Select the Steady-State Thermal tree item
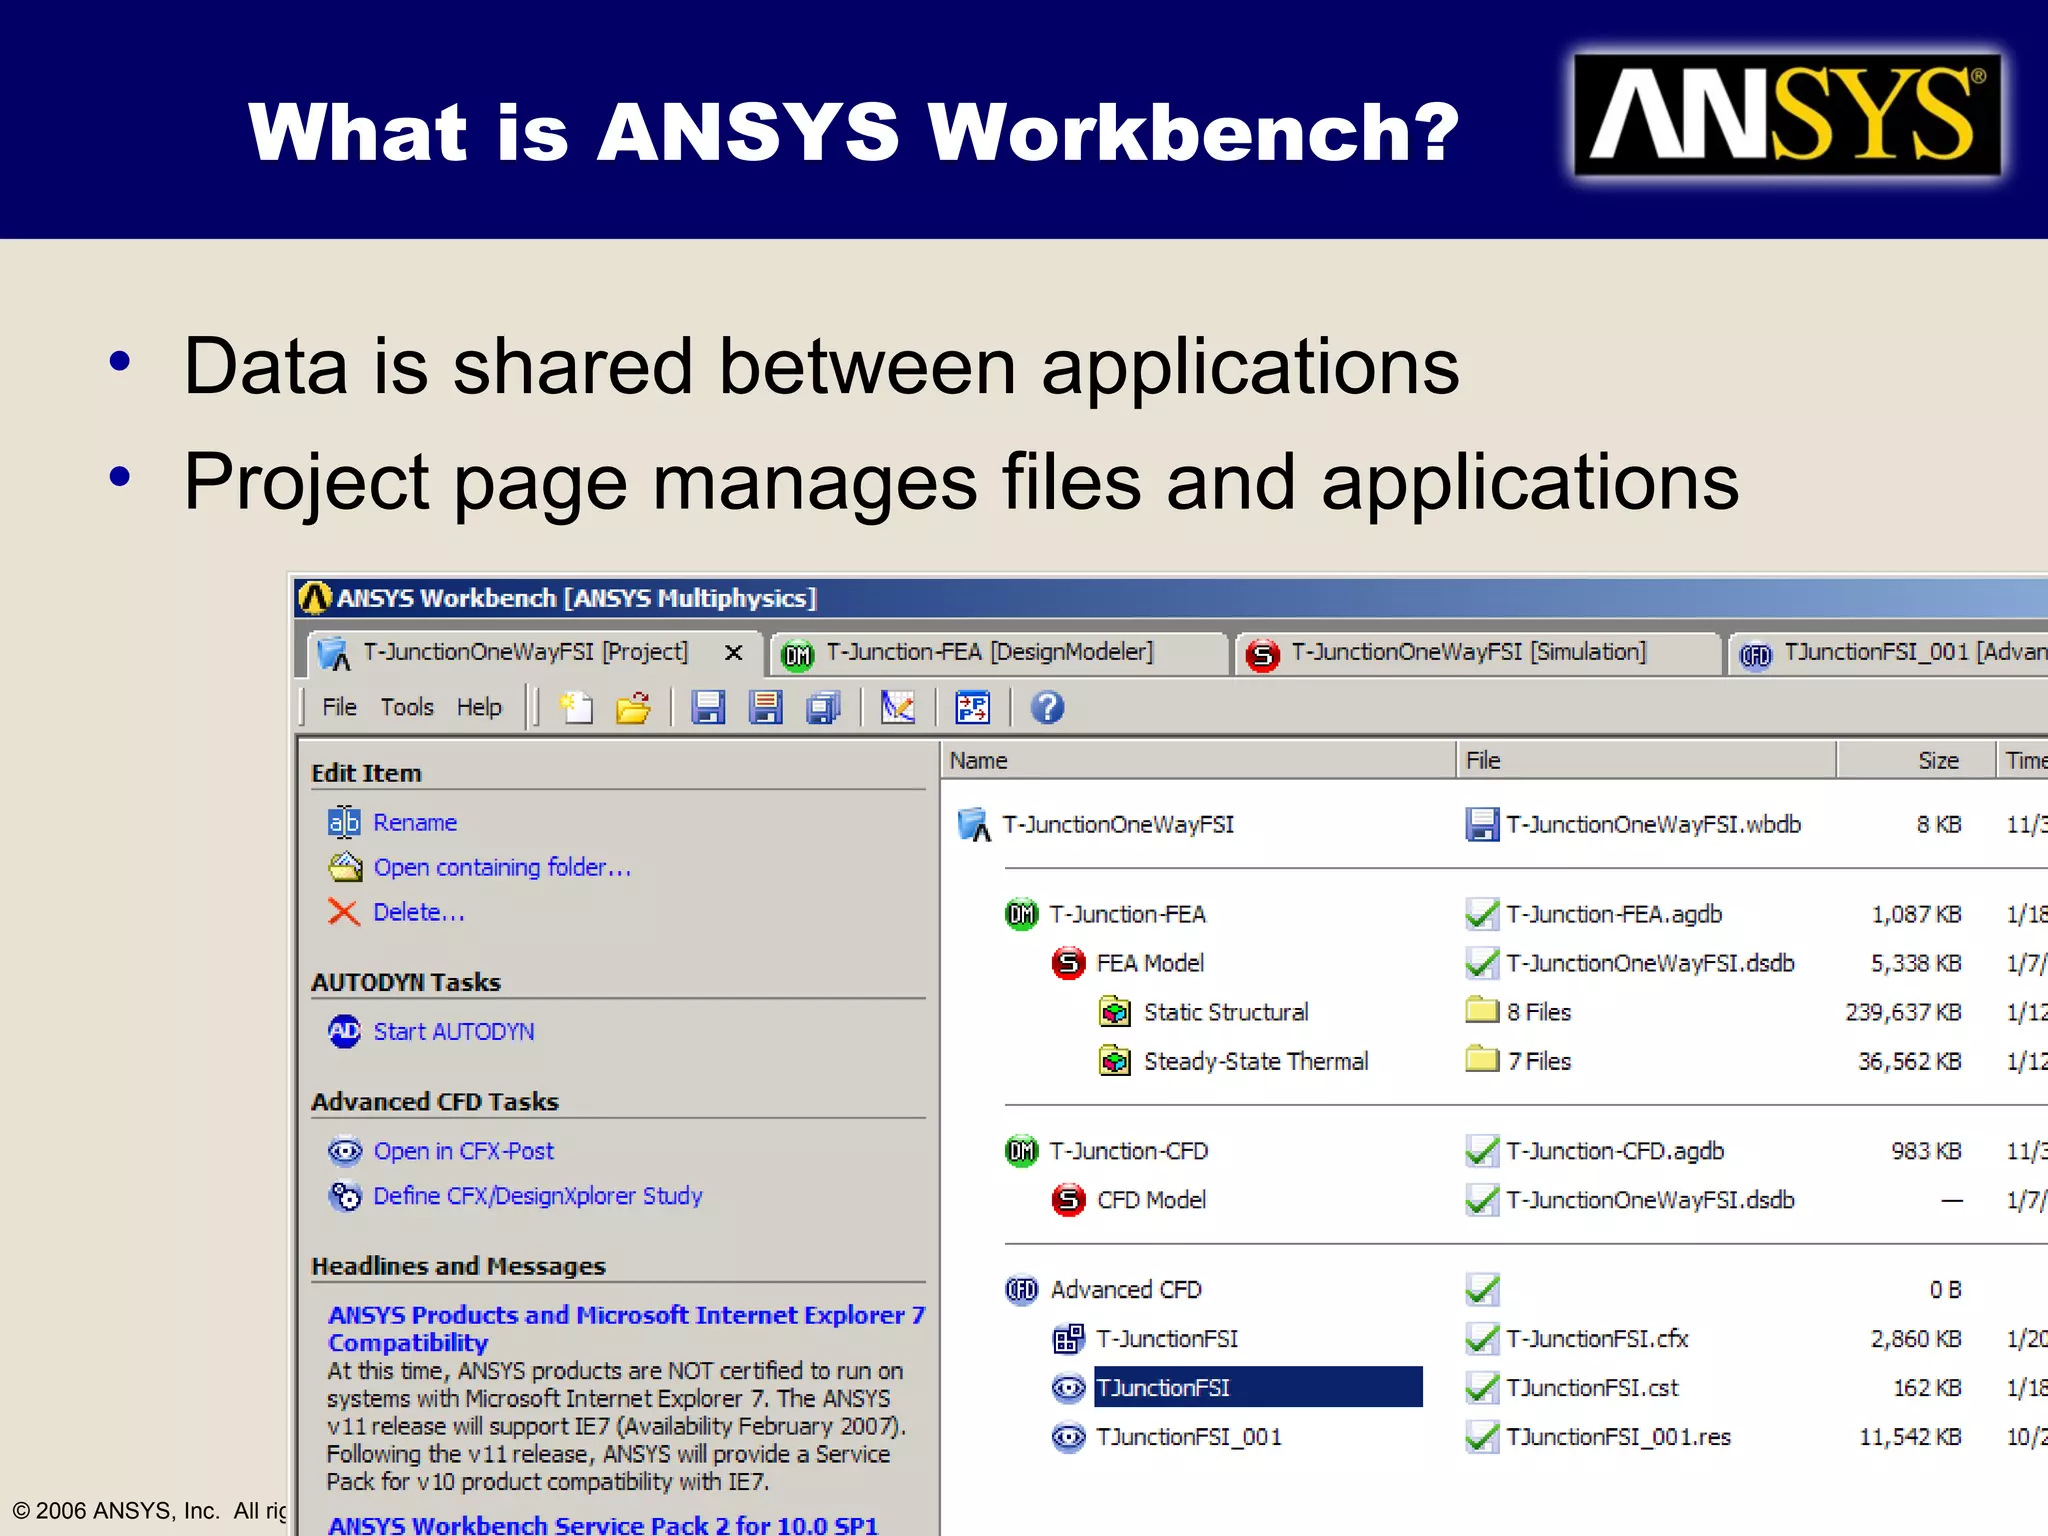The width and height of the screenshot is (2048, 1536). pos(1256,1061)
